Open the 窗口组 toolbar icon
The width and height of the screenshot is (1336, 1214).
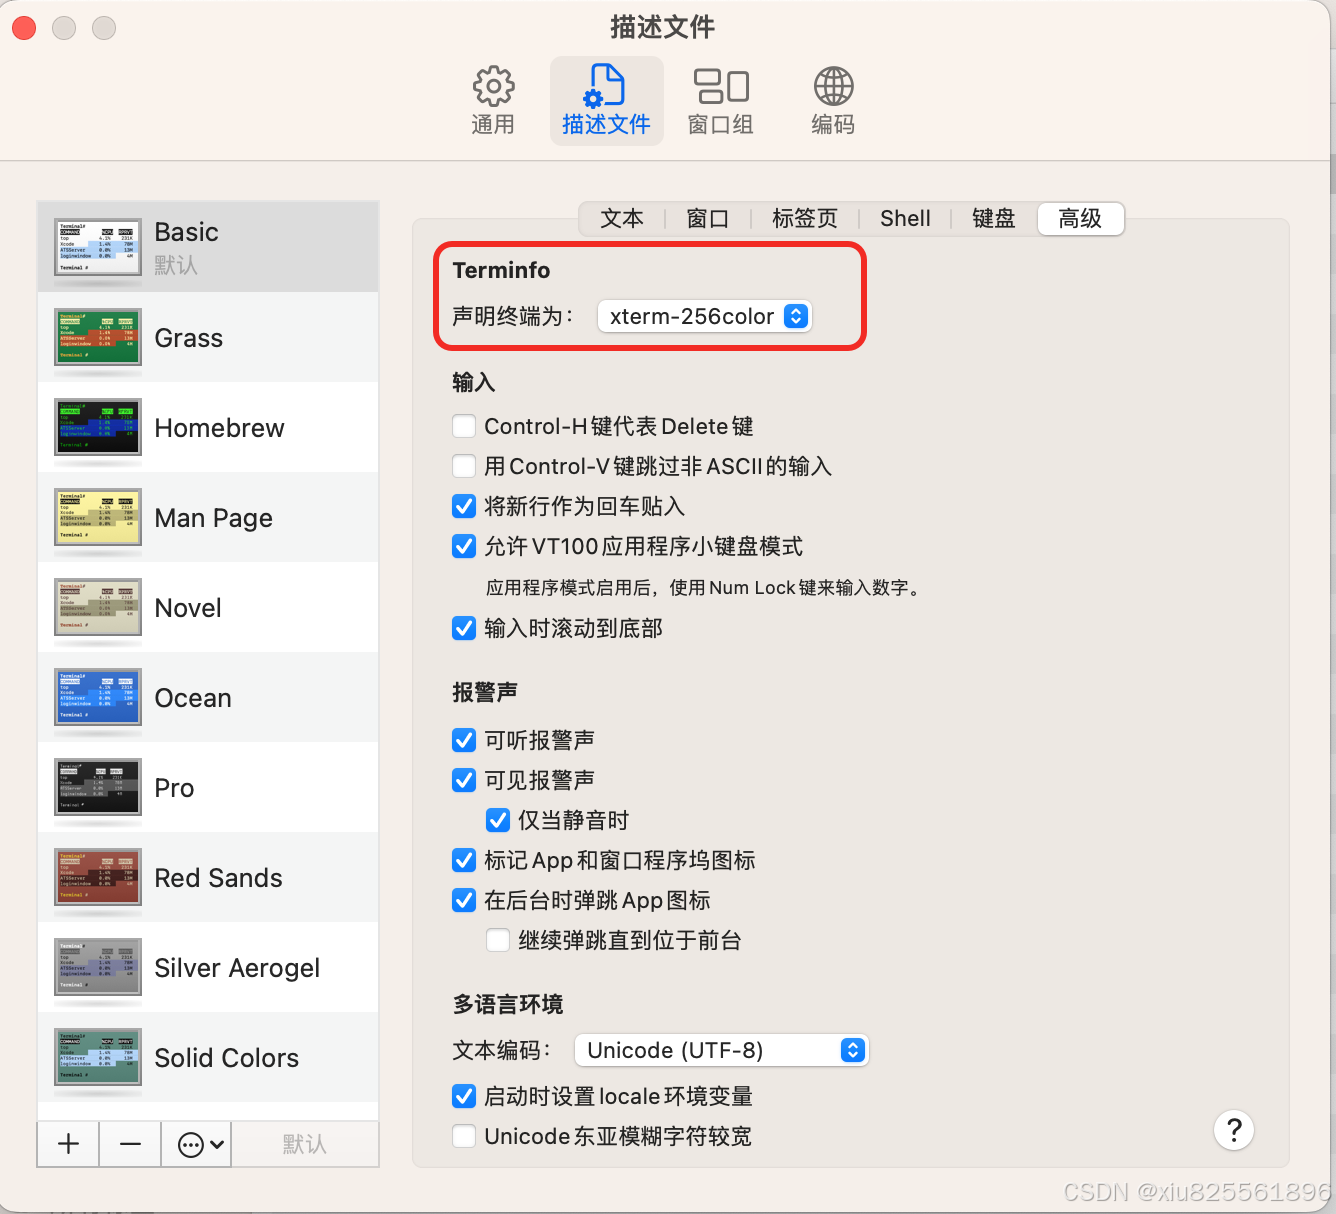[x=720, y=99]
